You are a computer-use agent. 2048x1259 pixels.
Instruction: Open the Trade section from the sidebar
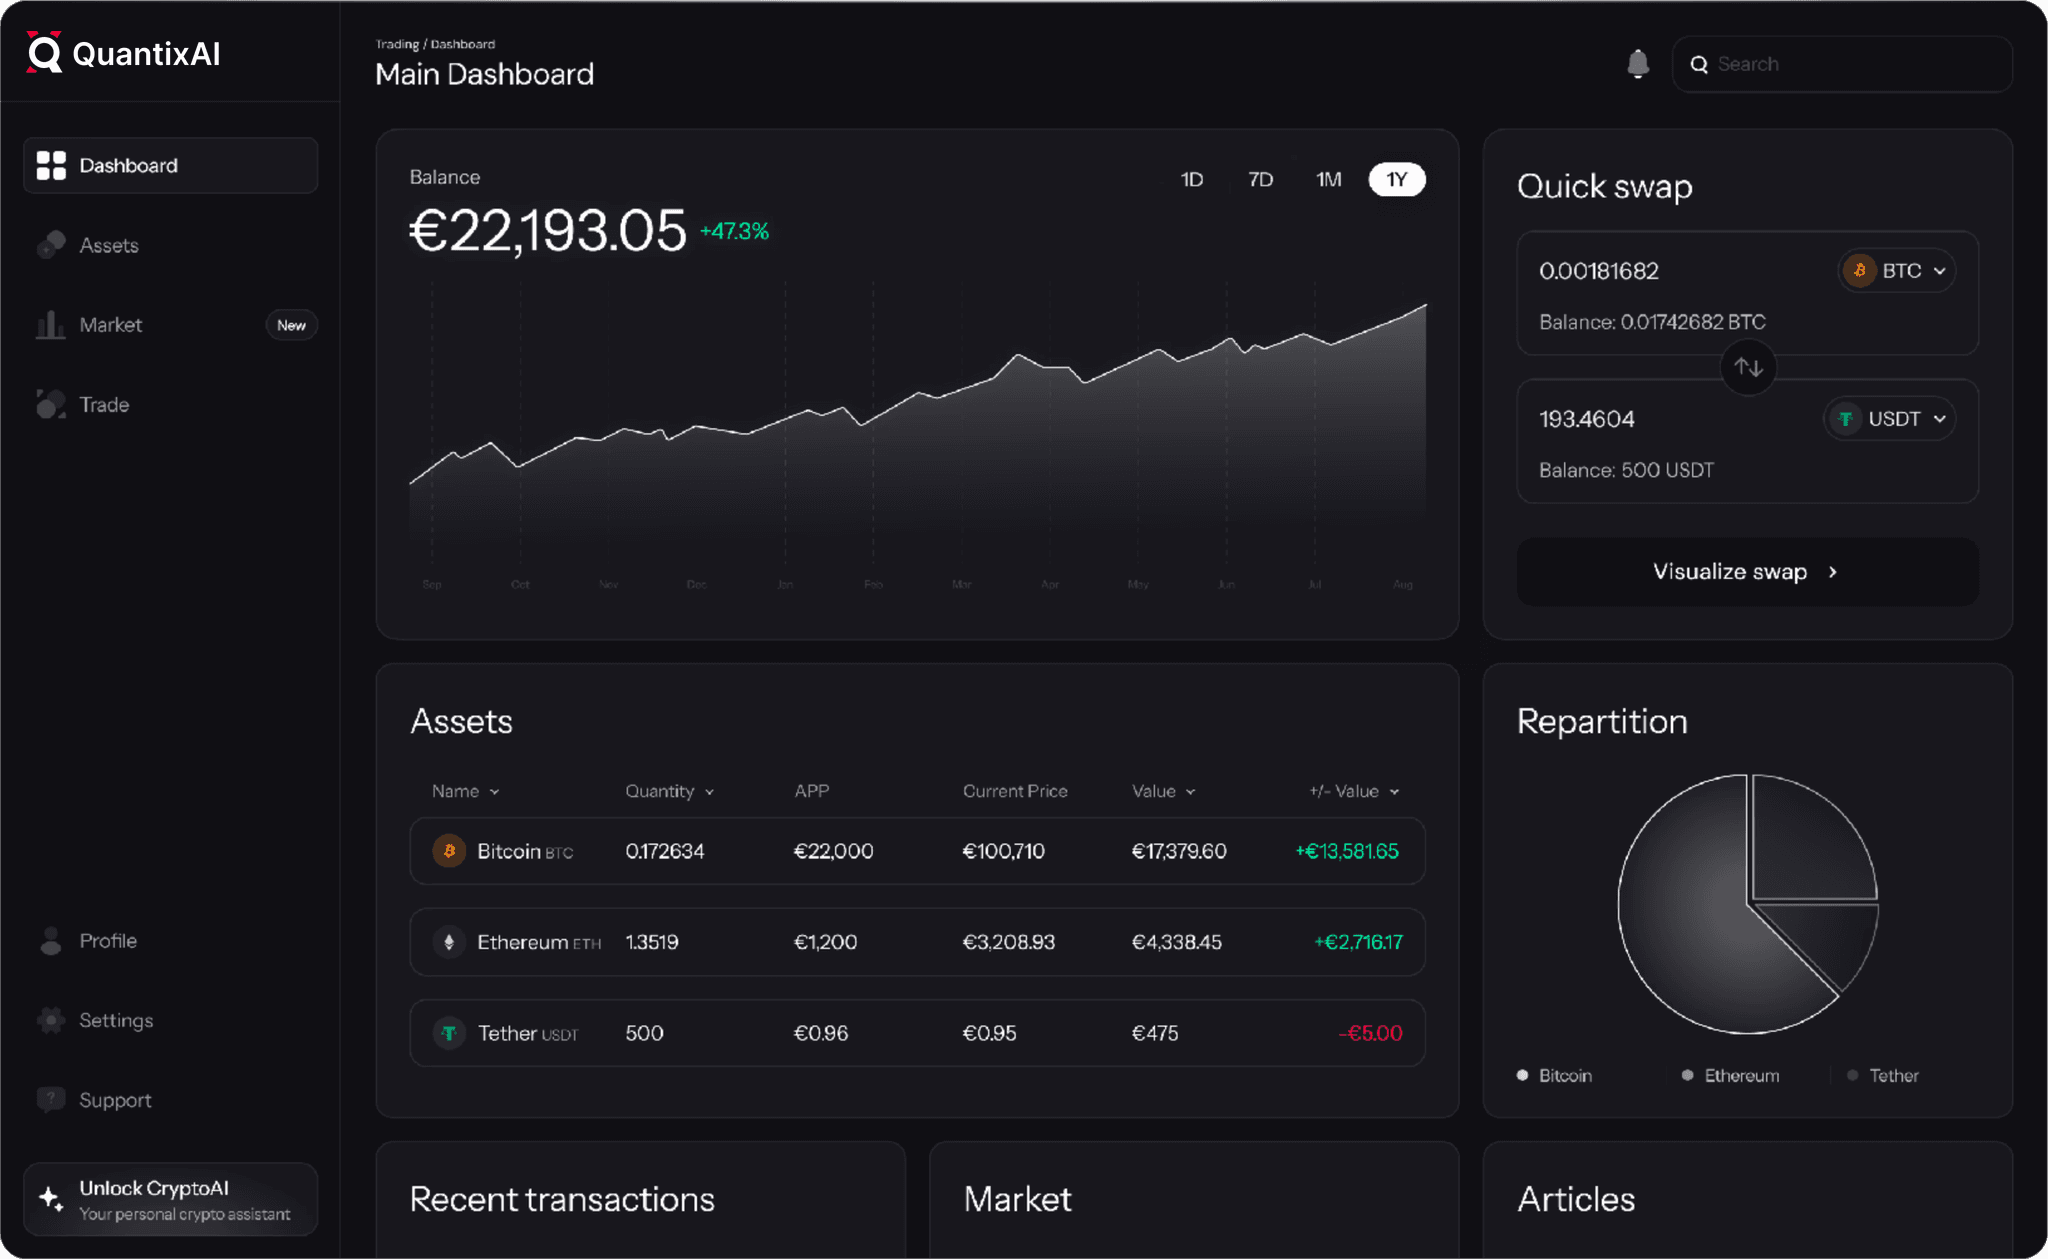click(102, 404)
